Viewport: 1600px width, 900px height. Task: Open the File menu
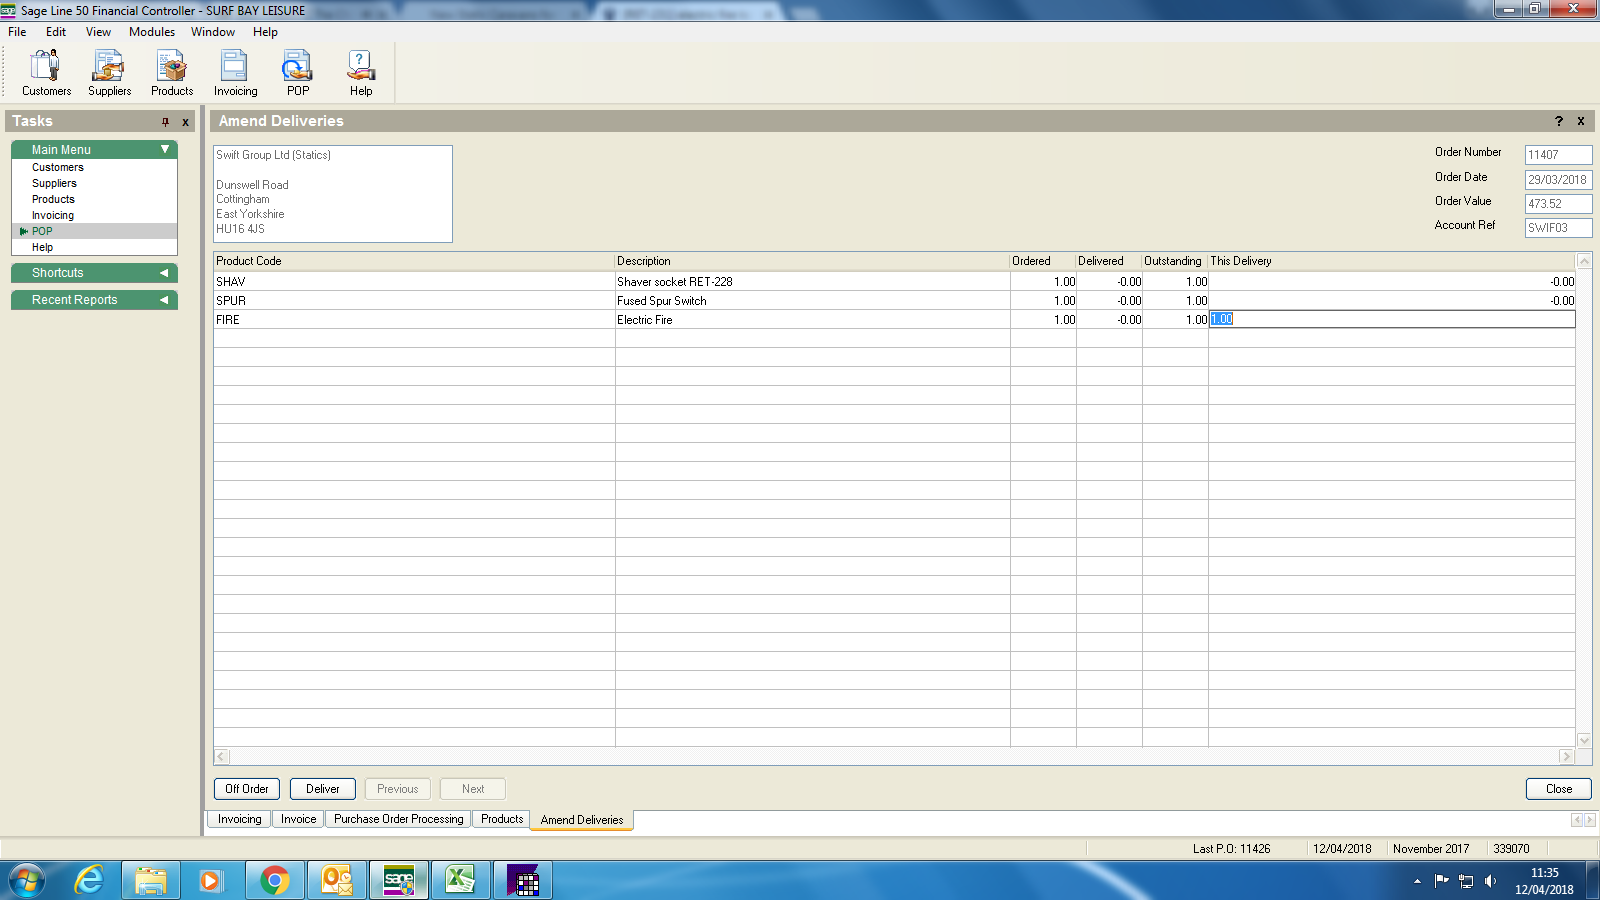tap(17, 32)
